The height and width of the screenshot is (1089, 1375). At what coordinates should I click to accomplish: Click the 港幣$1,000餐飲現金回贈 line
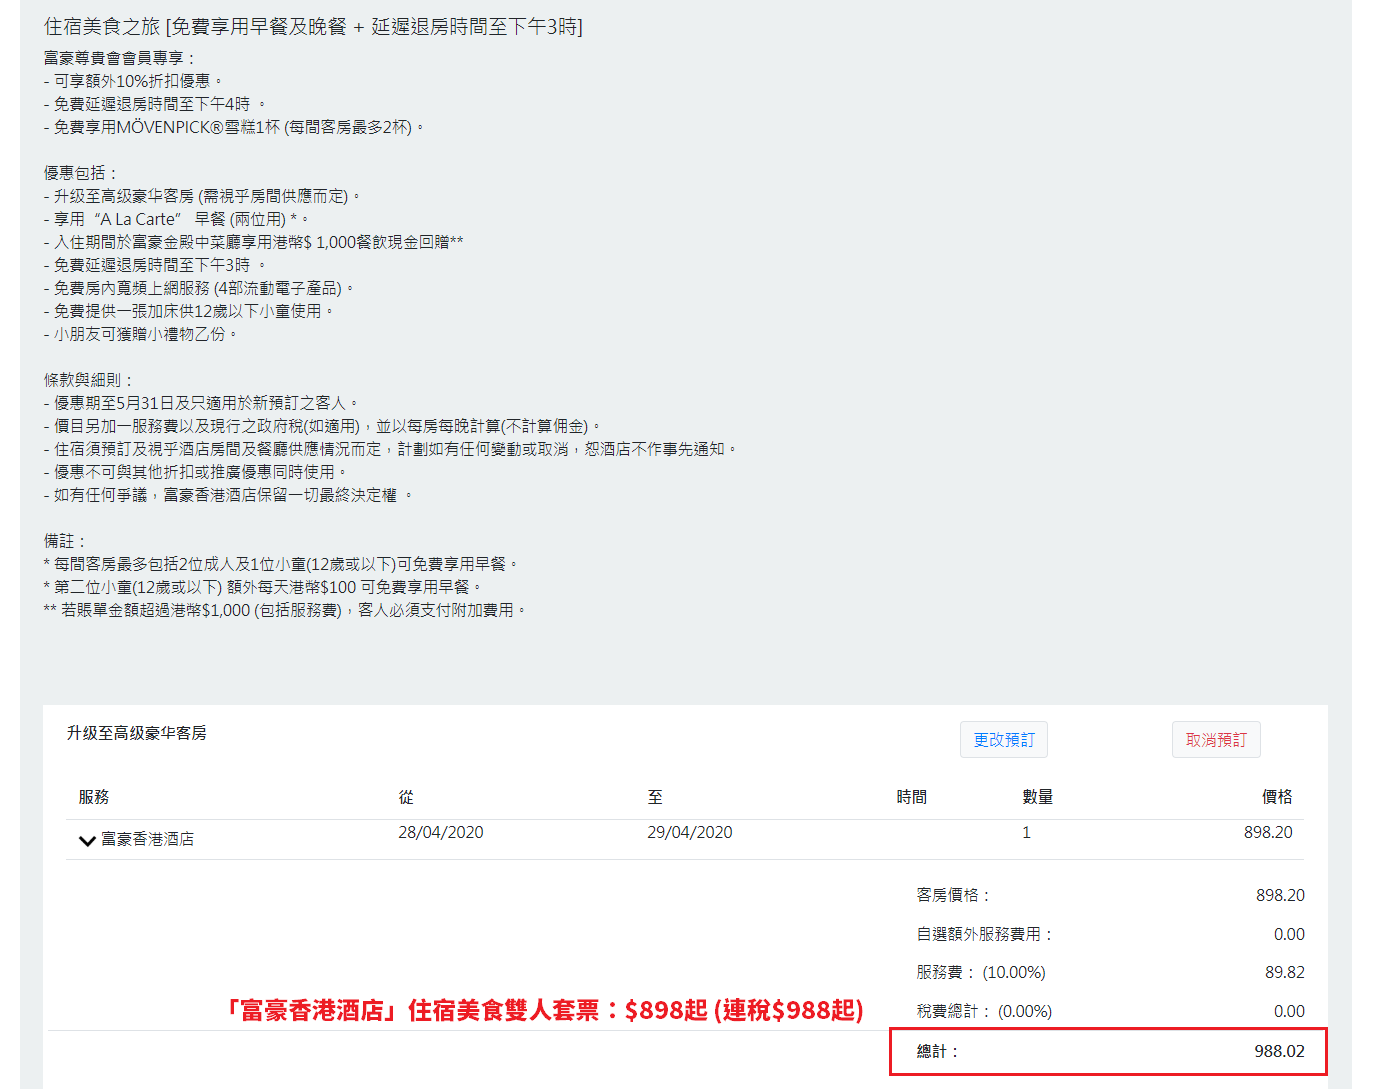pyautogui.click(x=254, y=242)
